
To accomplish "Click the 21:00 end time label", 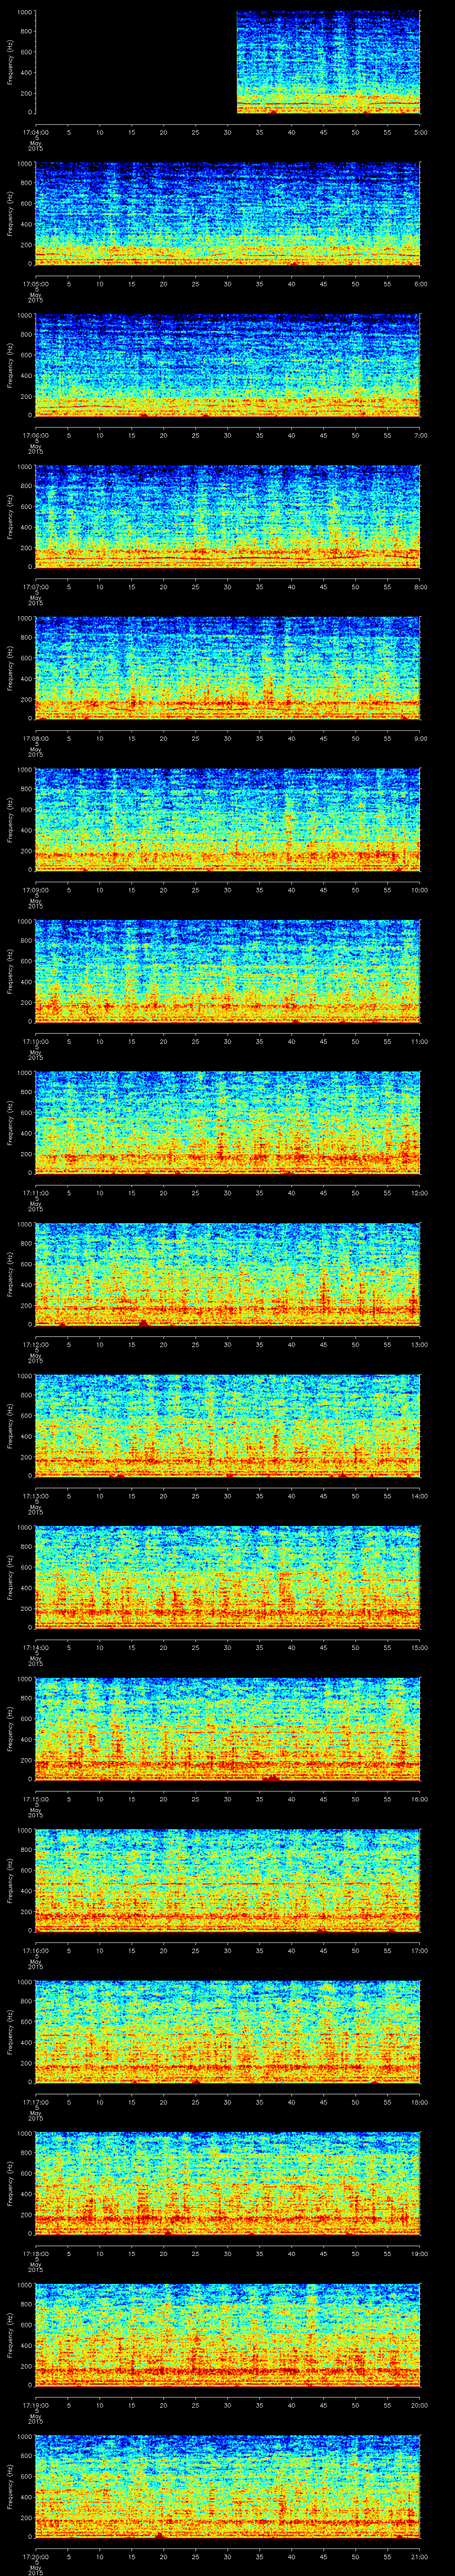I will pos(419,2556).
